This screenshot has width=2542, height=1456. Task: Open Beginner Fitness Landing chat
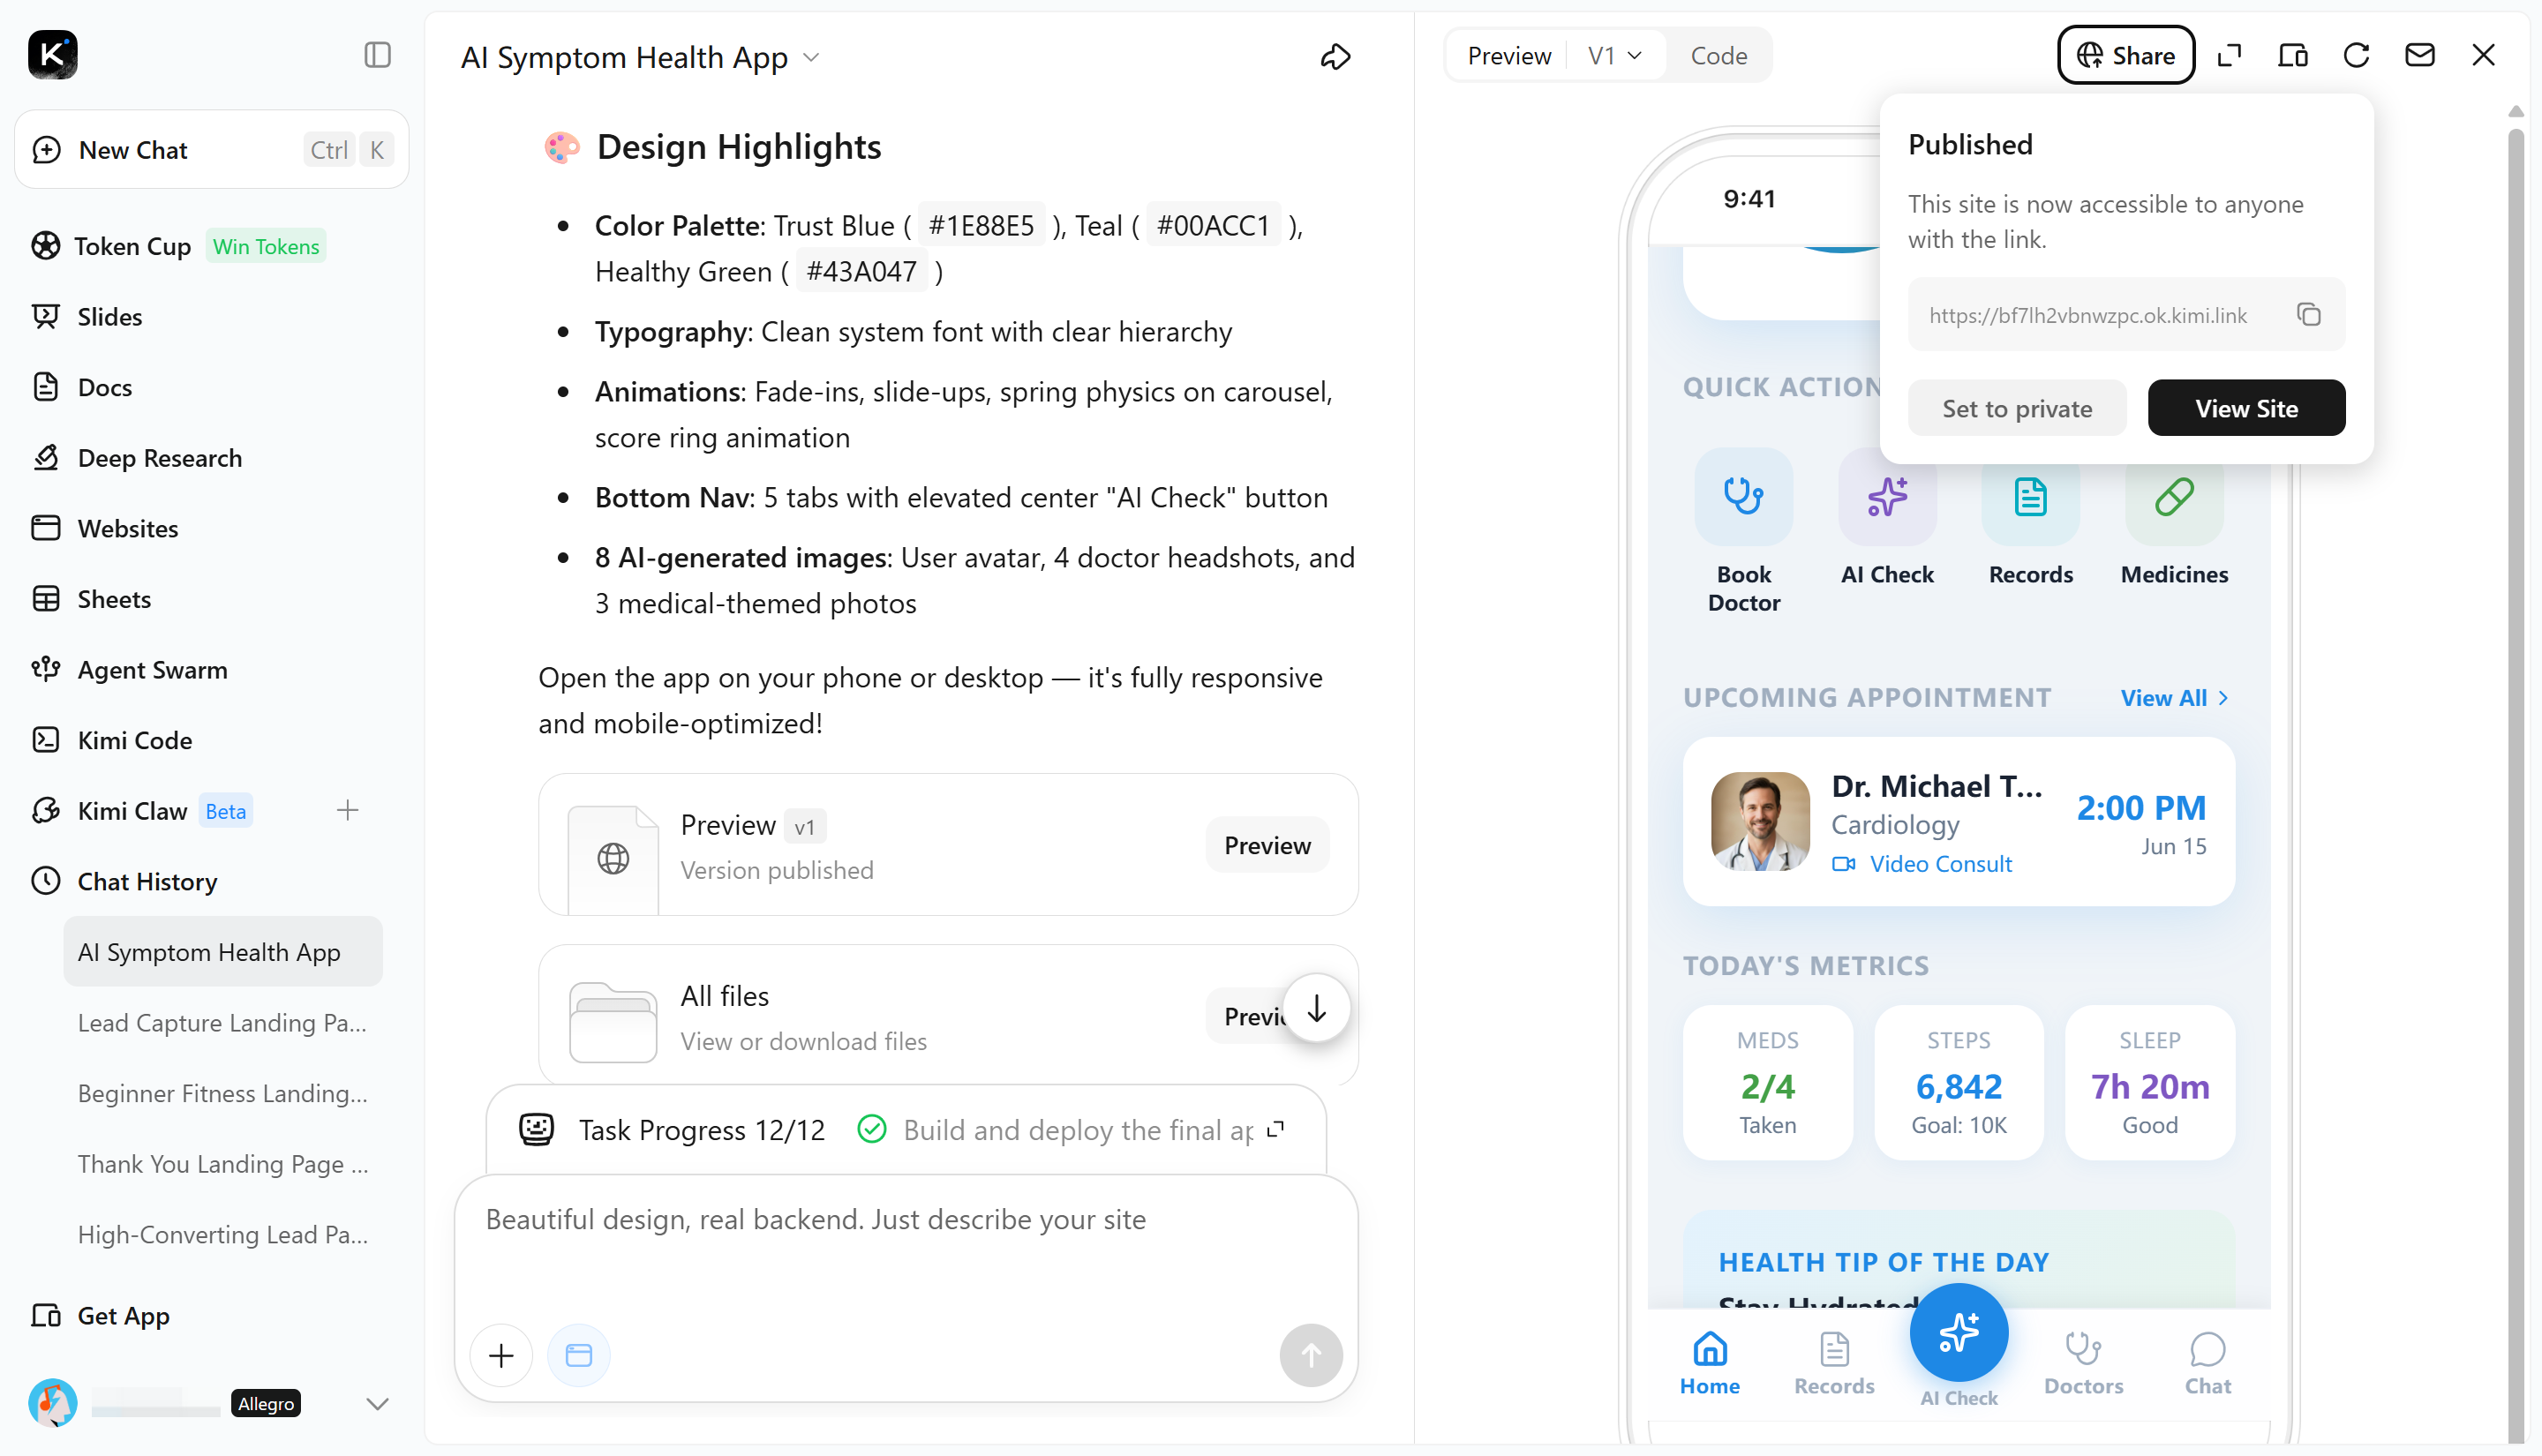222,1094
